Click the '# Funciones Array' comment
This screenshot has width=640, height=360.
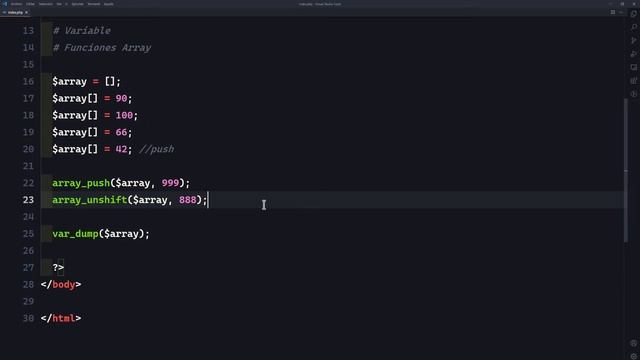[102, 47]
